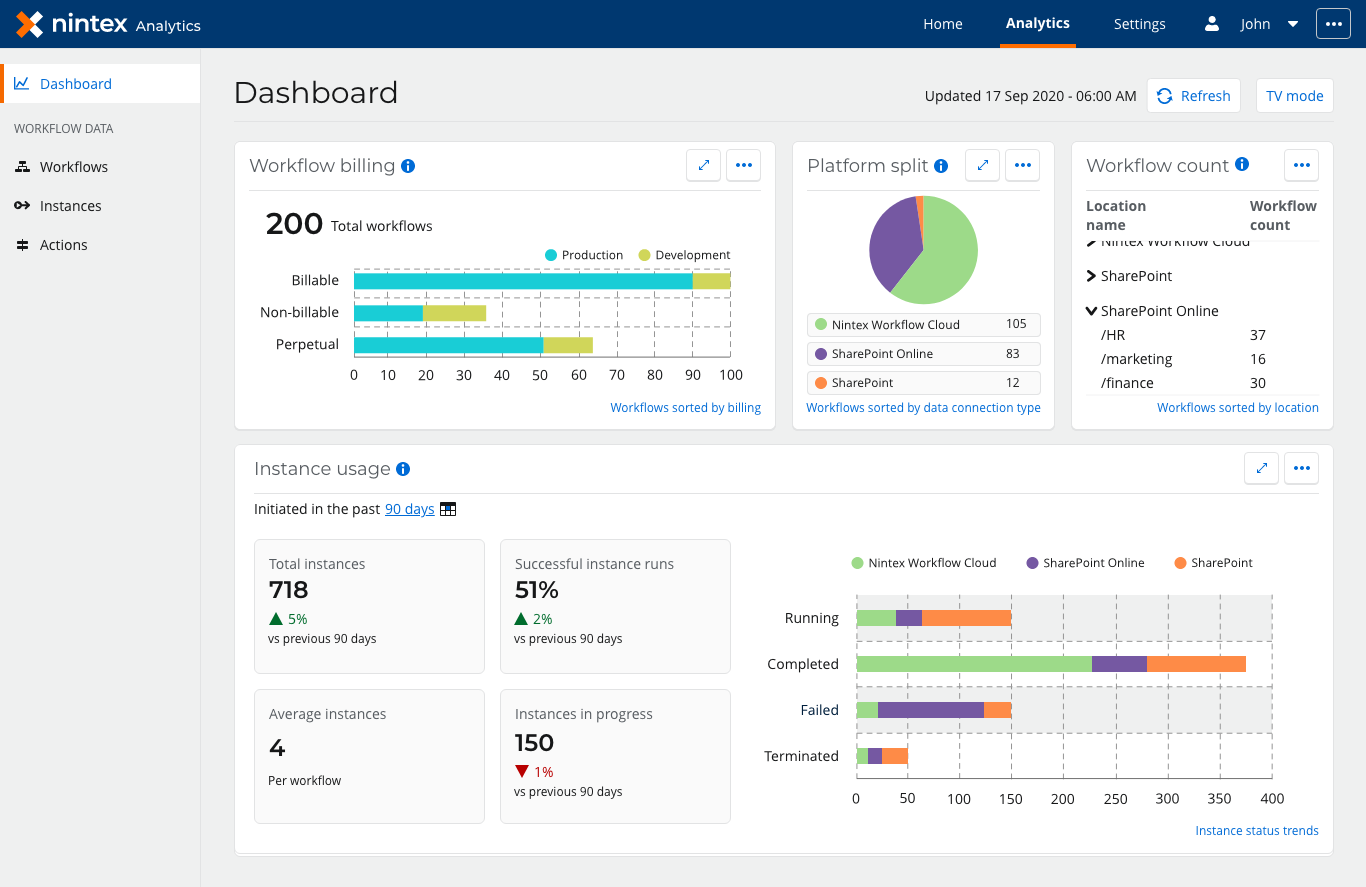Open Workflow count more options menu
This screenshot has width=1366, height=887.
[1302, 165]
